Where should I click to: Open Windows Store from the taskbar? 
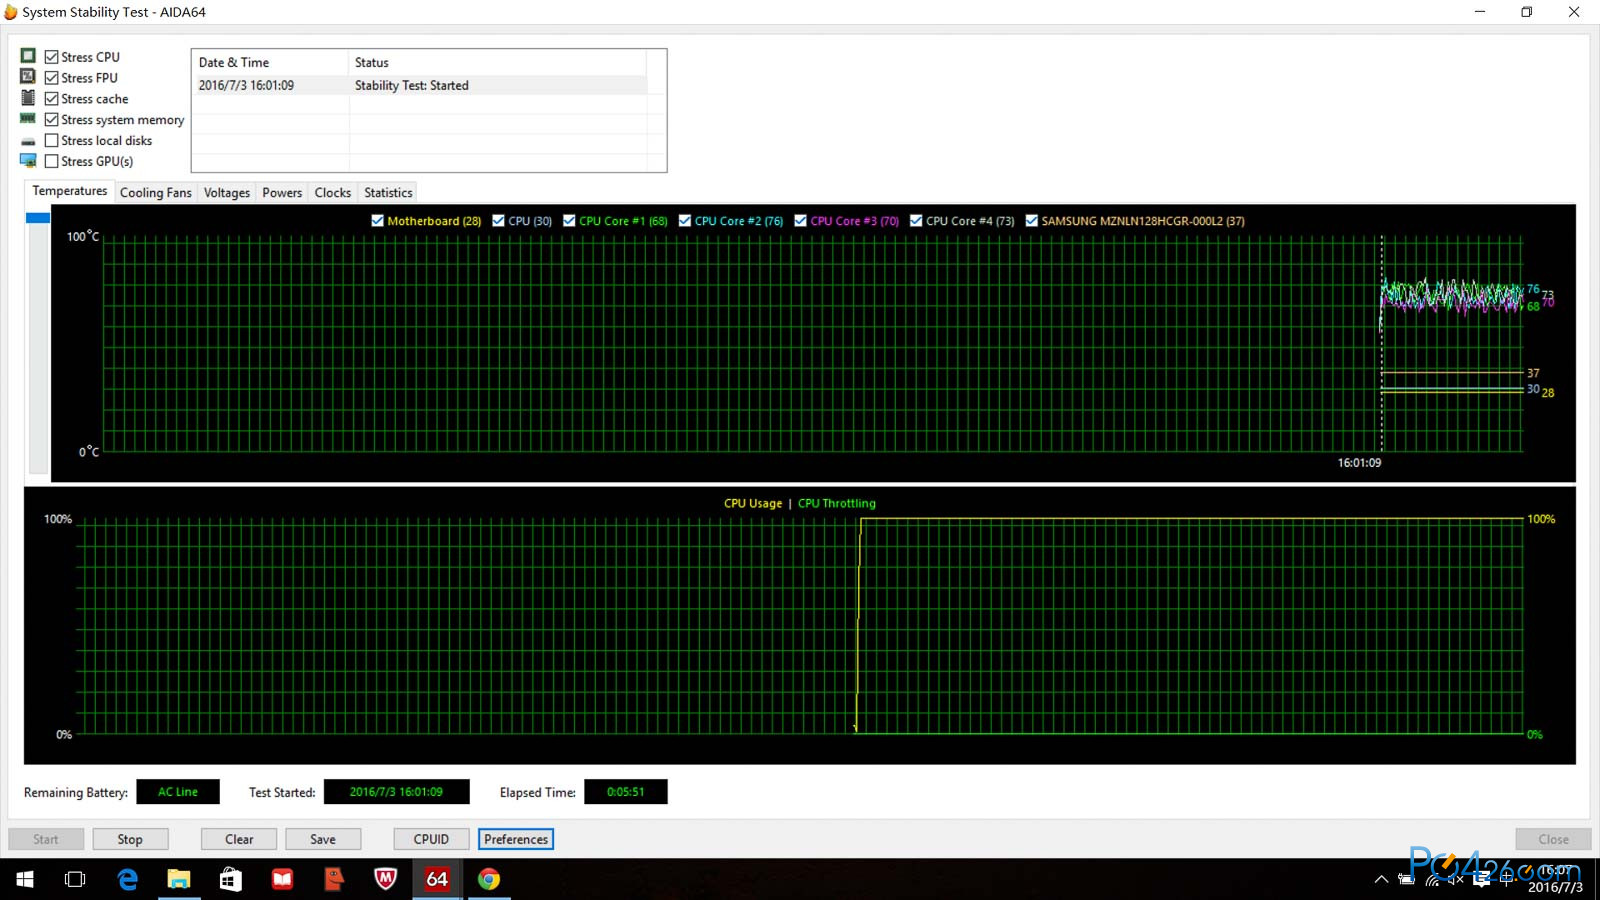[231, 879]
